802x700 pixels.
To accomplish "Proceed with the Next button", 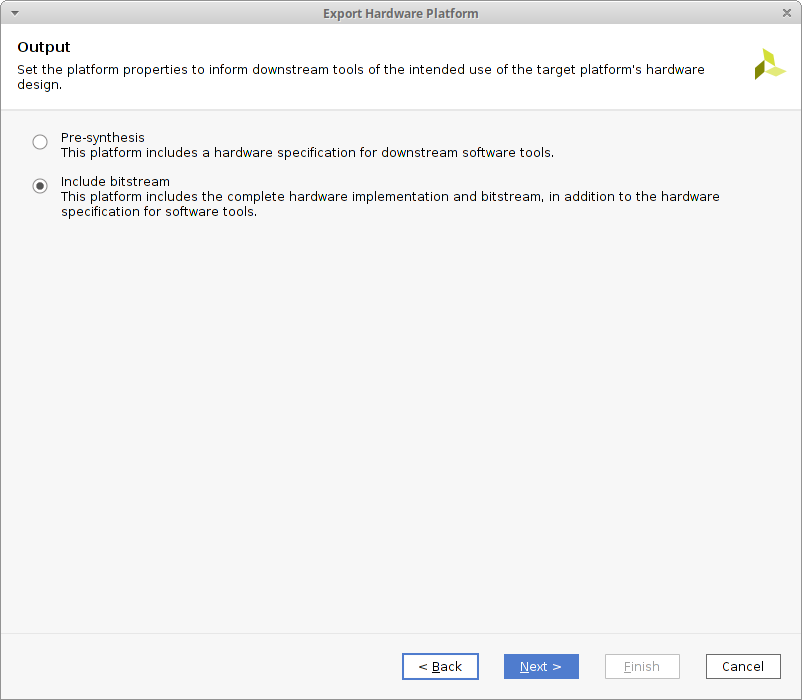I will point(541,667).
